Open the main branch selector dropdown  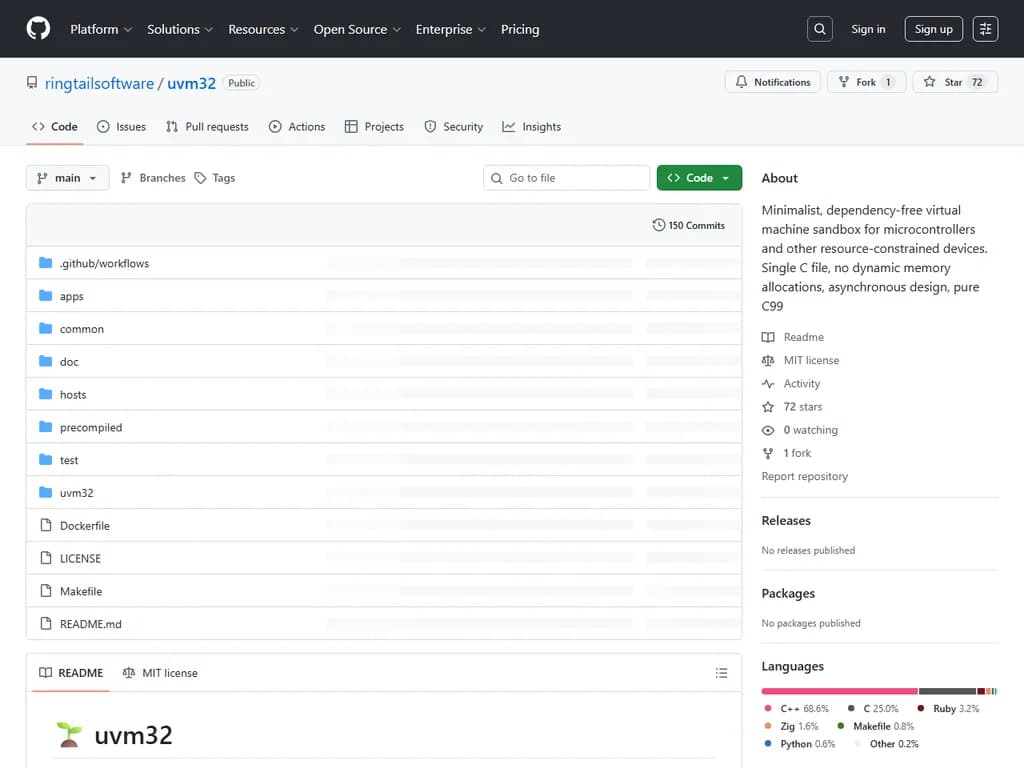click(66, 177)
